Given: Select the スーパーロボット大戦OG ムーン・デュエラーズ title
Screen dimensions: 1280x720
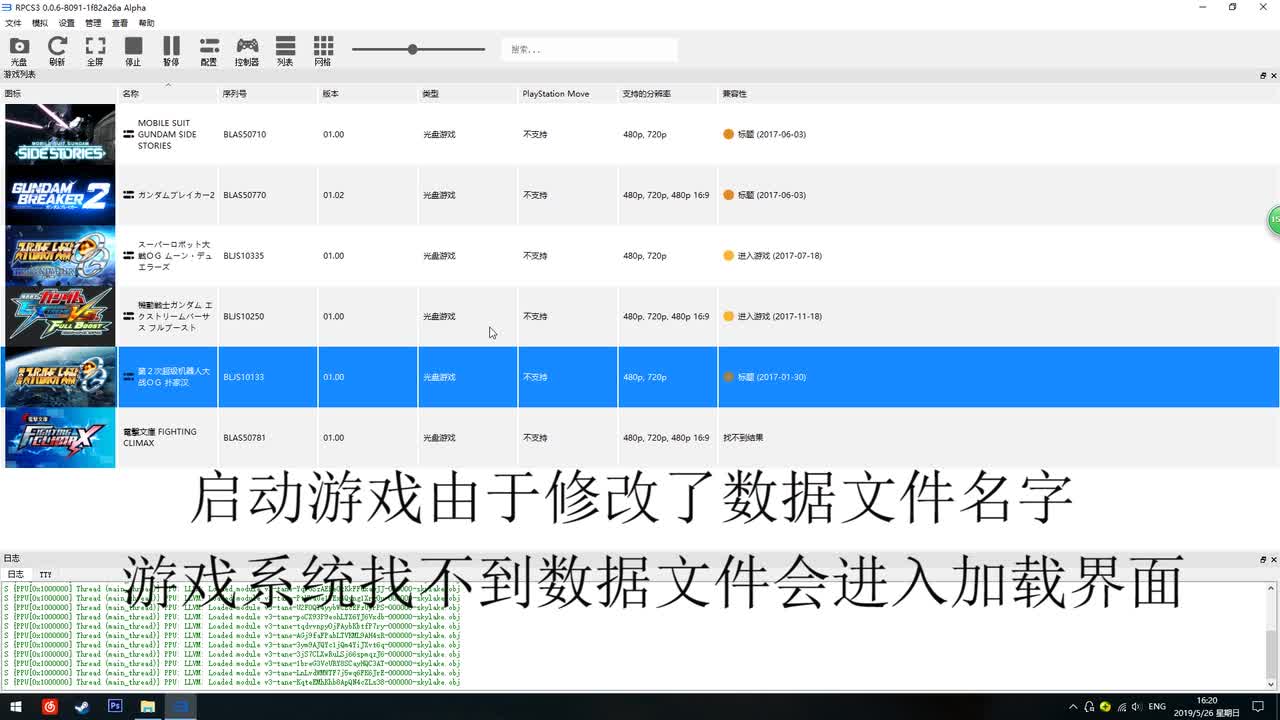Looking at the screenshot, I should click(174, 256).
